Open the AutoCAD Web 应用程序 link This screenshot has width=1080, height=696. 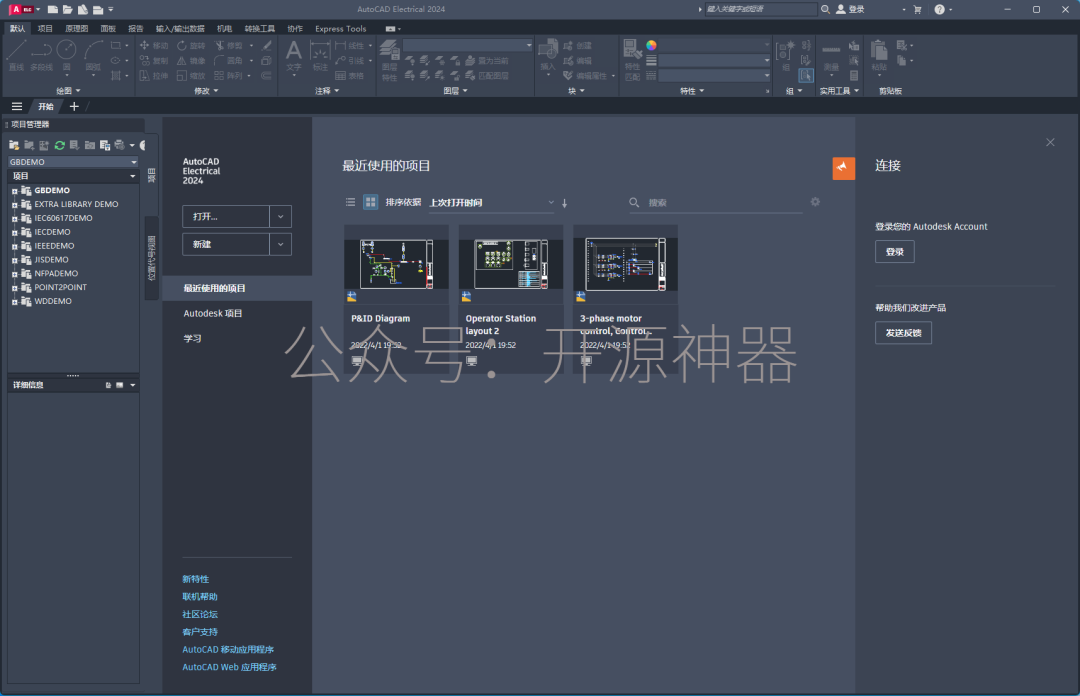tap(229, 667)
